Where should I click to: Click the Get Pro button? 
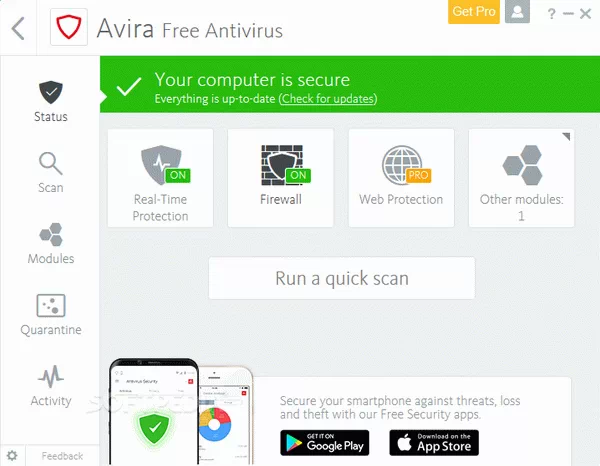(474, 11)
